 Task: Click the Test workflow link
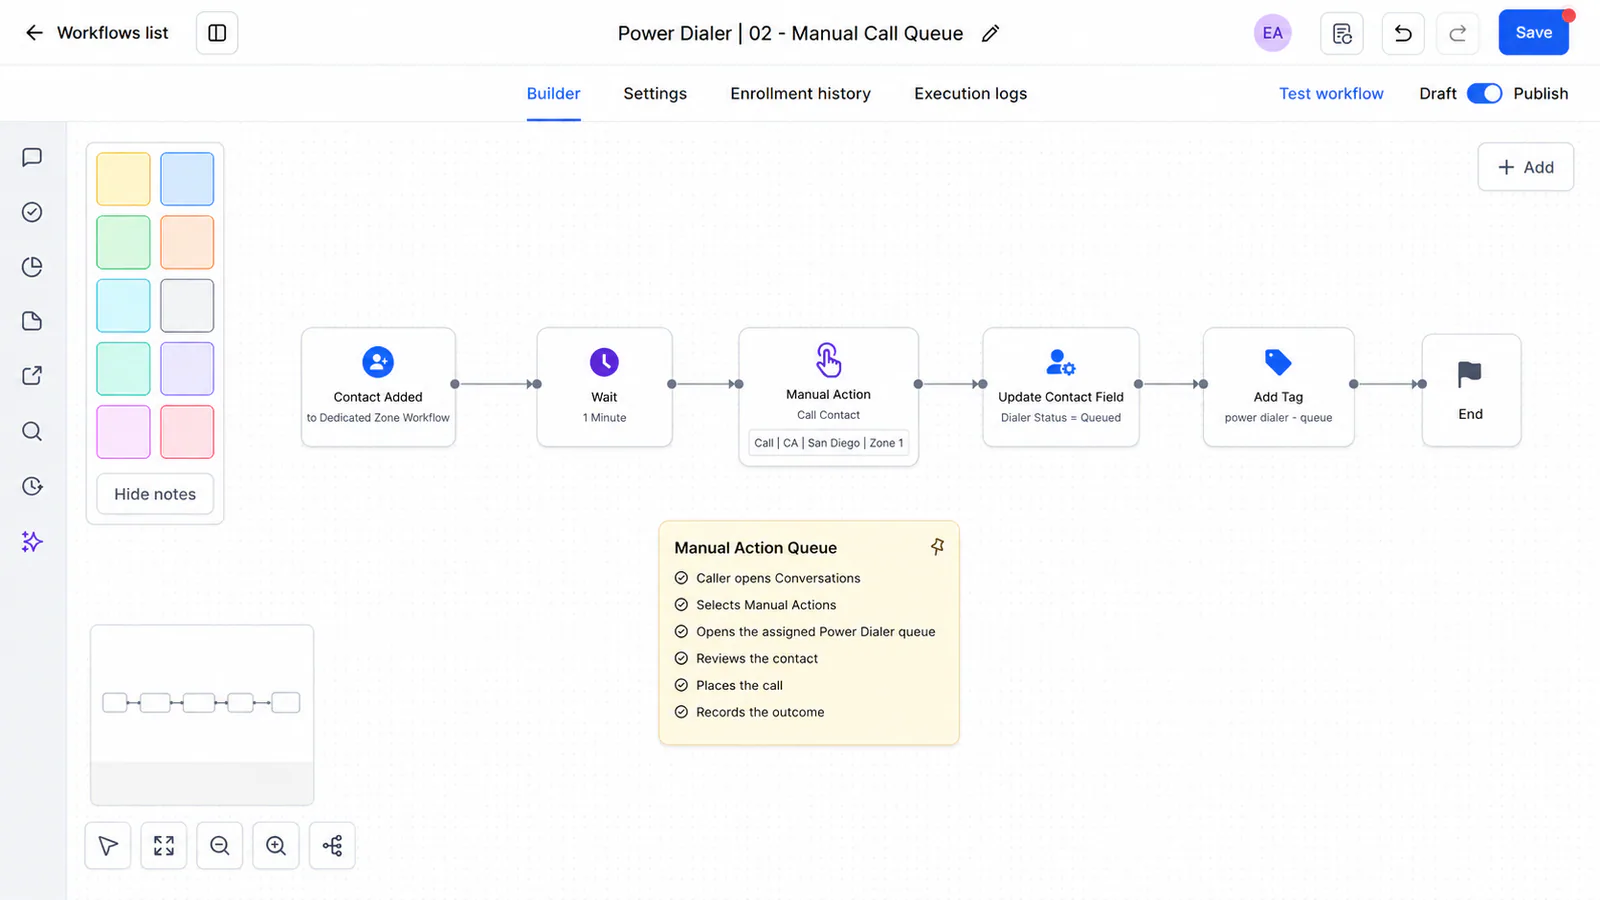coord(1331,93)
